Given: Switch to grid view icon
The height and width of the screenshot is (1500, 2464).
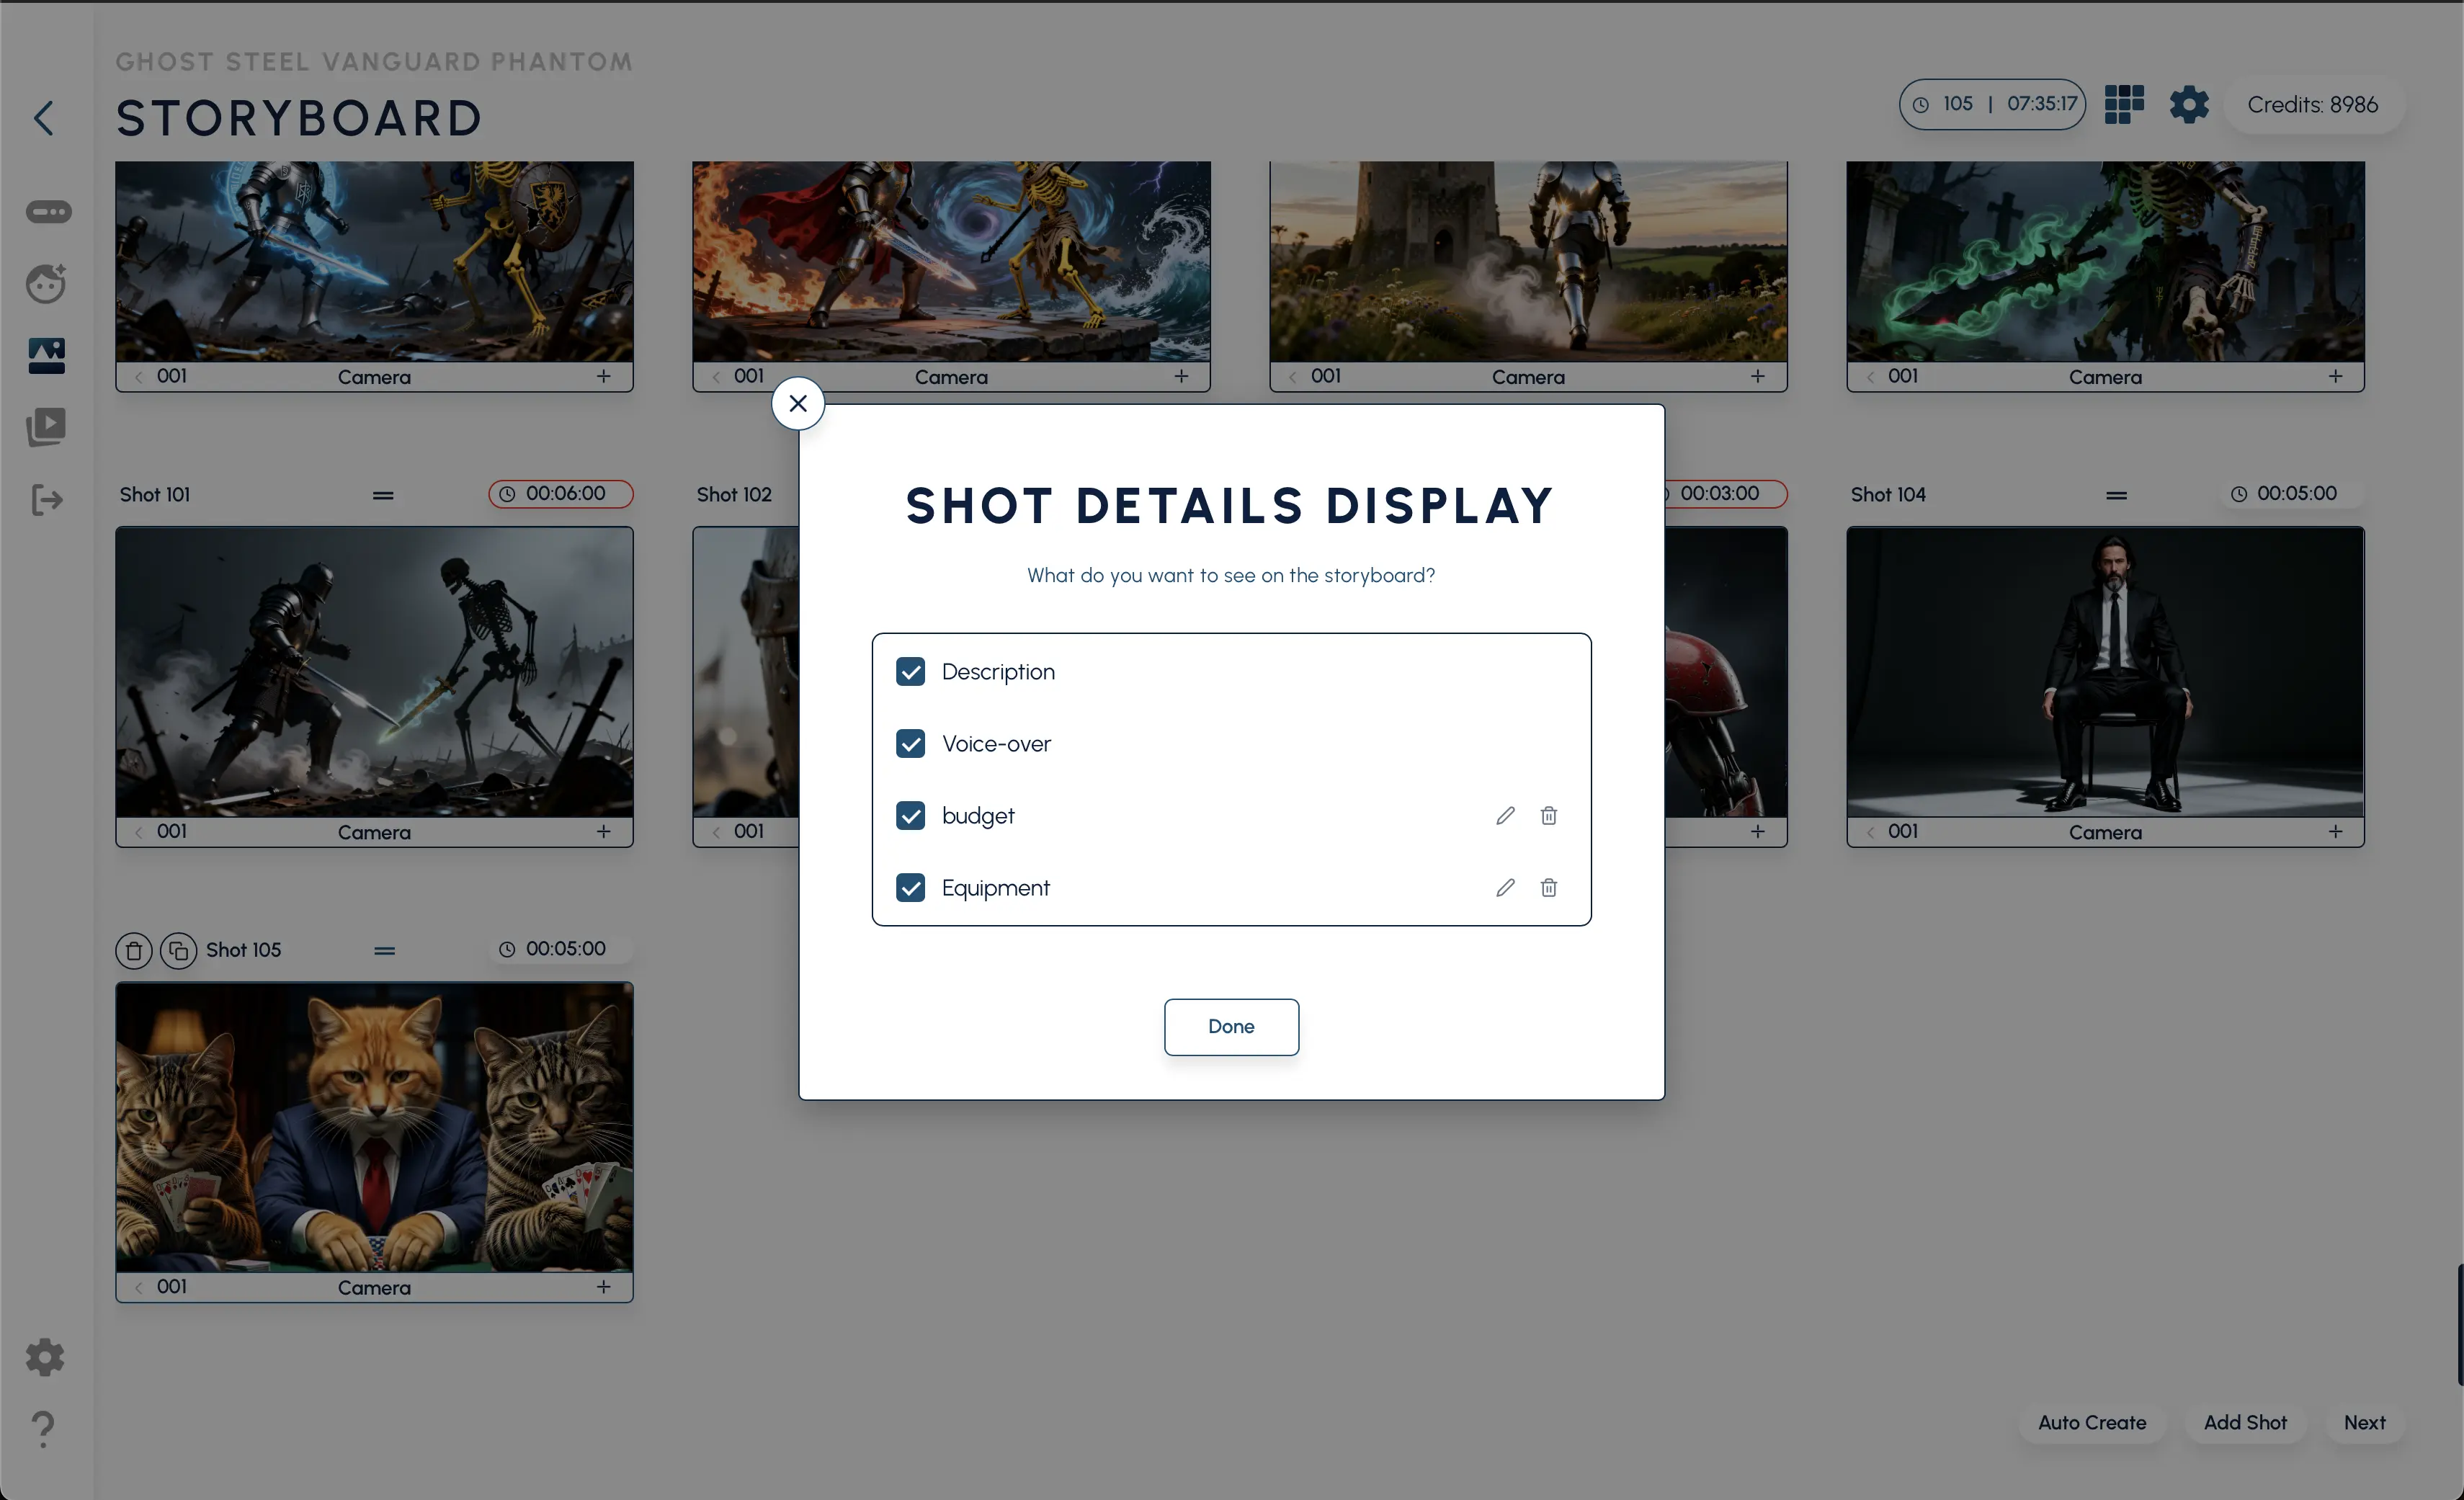Looking at the screenshot, I should [x=2124, y=104].
